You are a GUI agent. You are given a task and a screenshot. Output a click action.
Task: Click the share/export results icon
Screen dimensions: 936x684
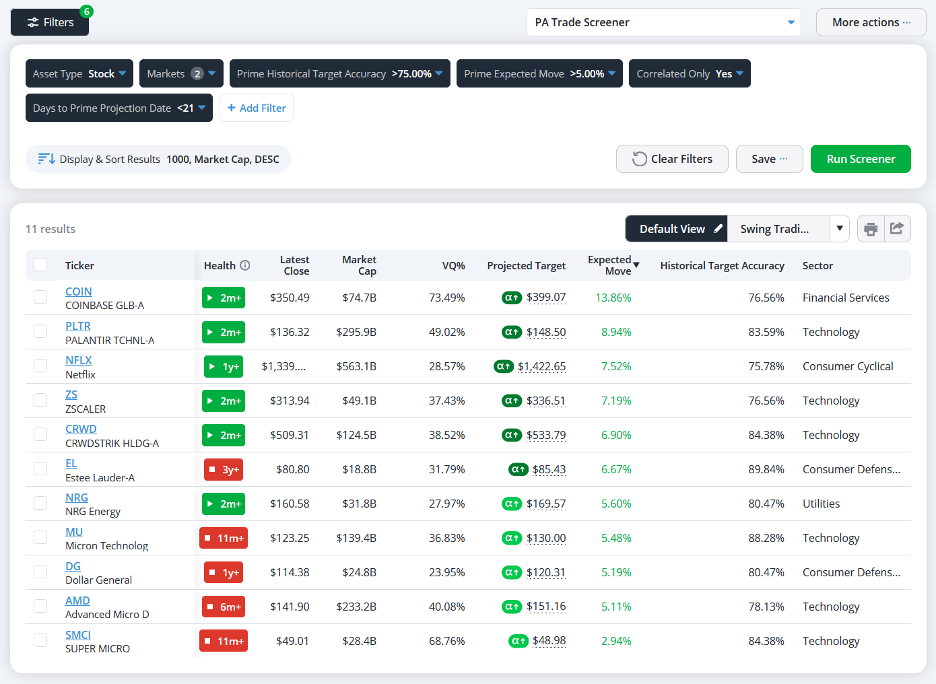[x=897, y=229]
